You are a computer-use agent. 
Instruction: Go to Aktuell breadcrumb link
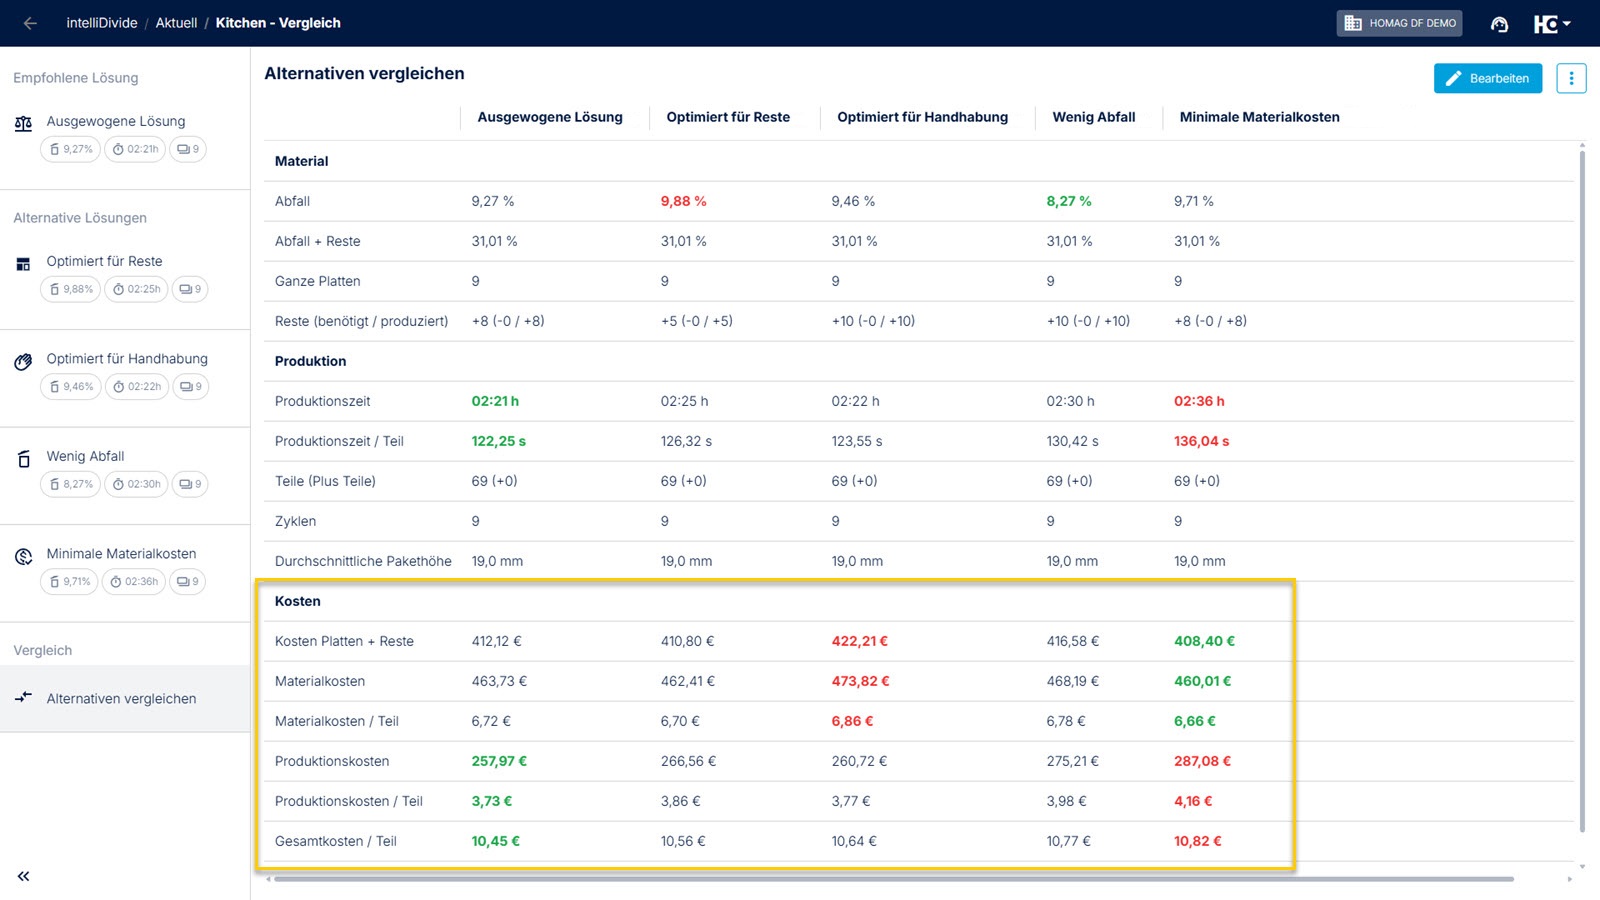(176, 23)
